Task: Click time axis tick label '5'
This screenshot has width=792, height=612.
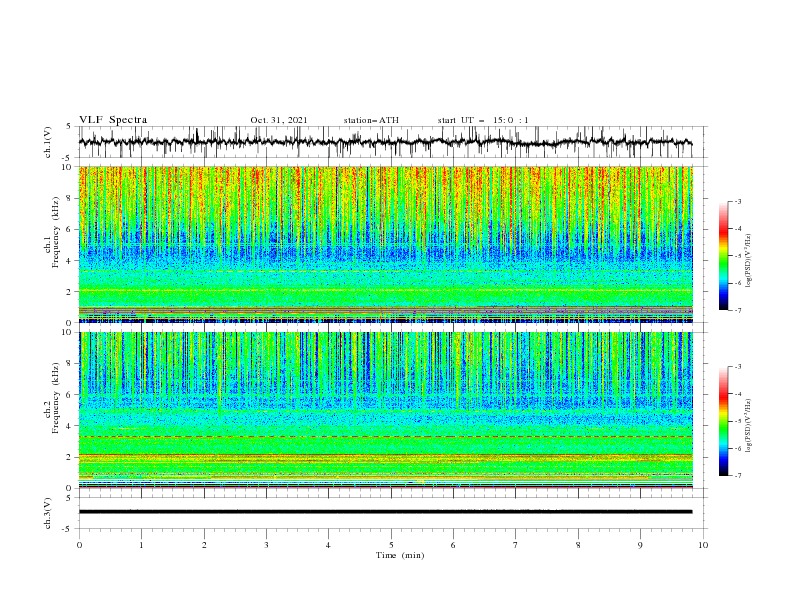Action: 391,545
